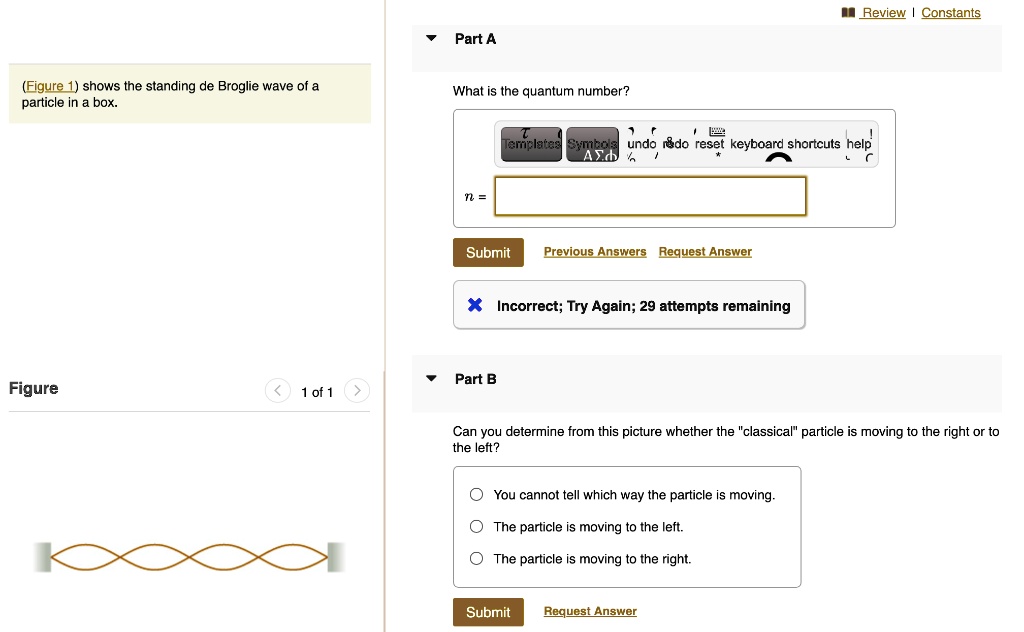Click the Review bookmark icon
Screen dimensions: 1024x632
[x=849, y=12]
